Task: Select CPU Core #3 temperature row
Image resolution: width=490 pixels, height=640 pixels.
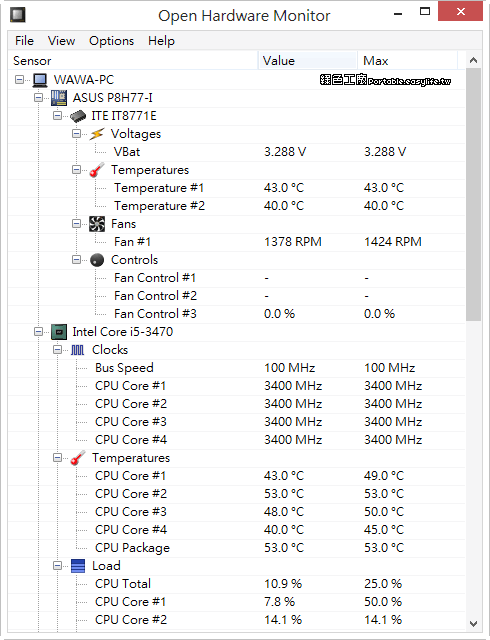Action: click(x=237, y=511)
